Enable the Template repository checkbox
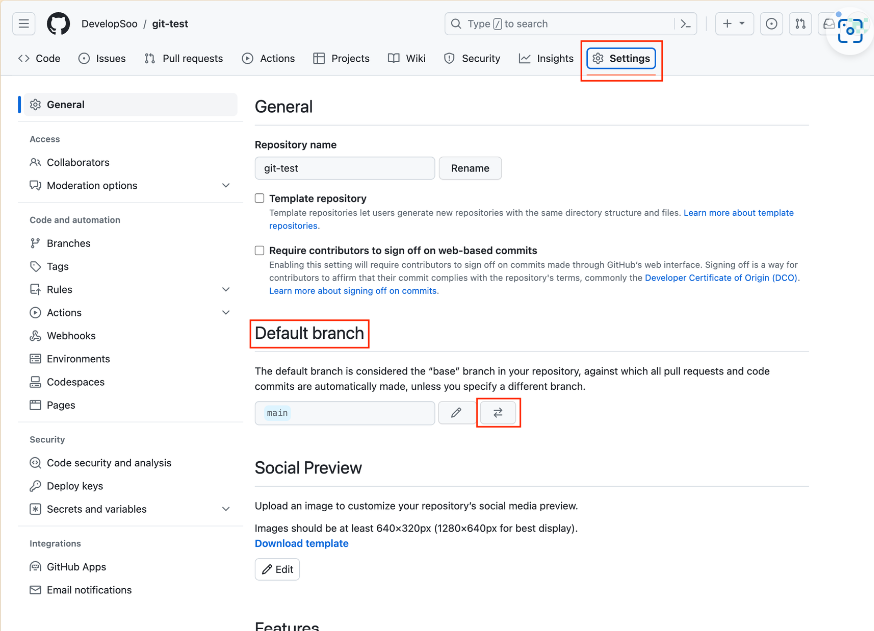Image resolution: width=874 pixels, height=631 pixels. pos(259,198)
